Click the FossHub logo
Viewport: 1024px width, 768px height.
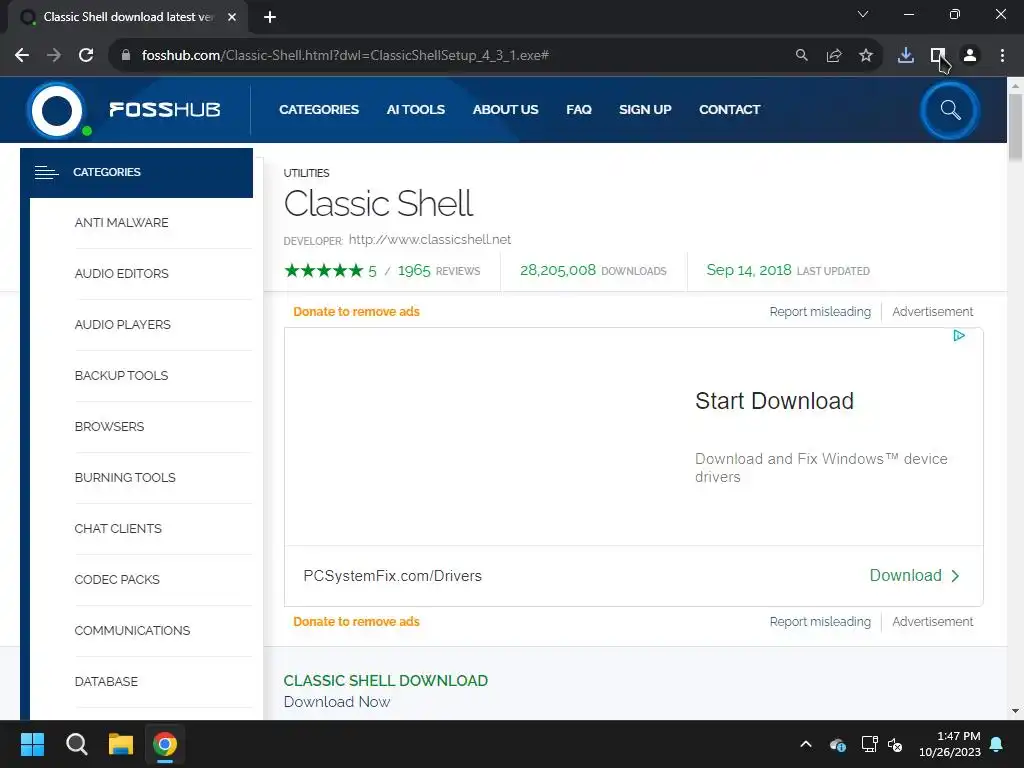(124, 110)
